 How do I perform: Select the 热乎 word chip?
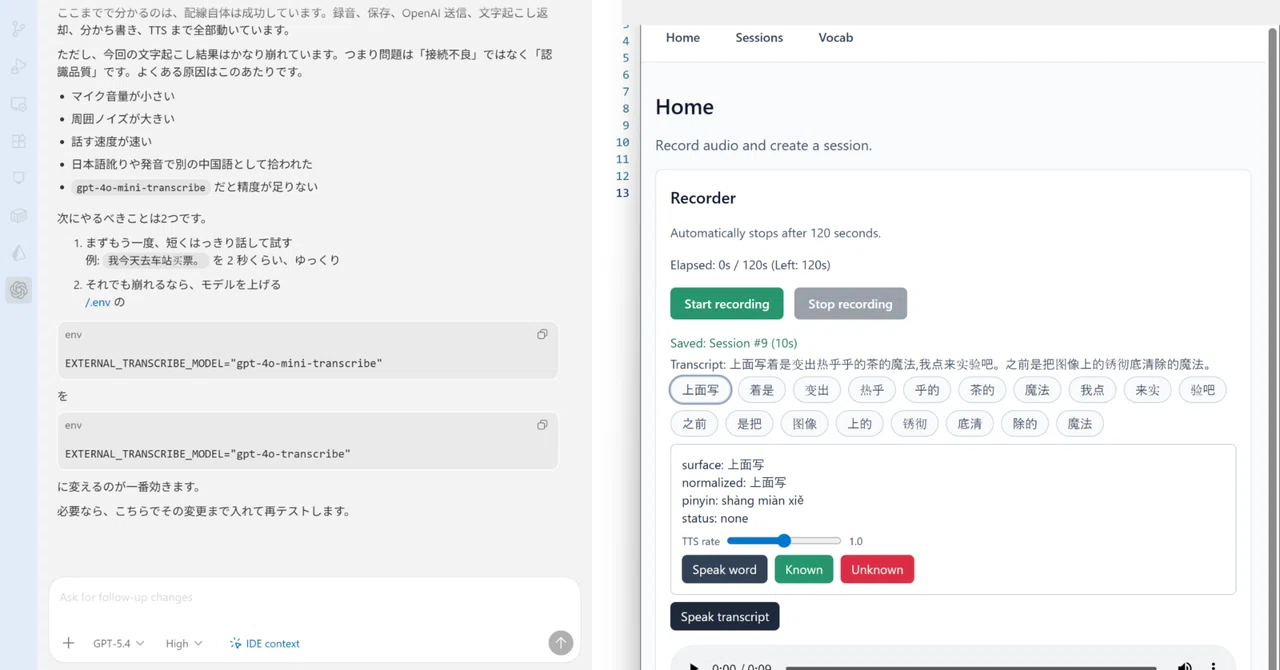pos(872,390)
